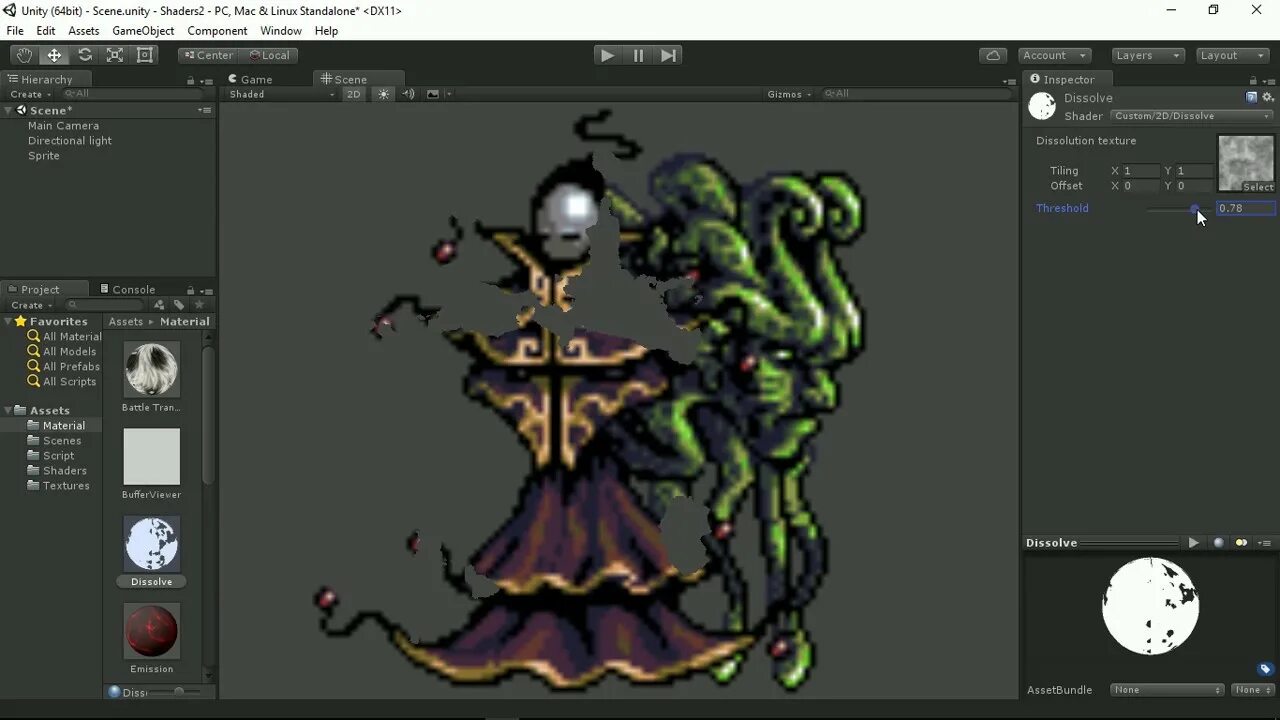
Task: Step one frame forward
Action: pyautogui.click(x=669, y=55)
